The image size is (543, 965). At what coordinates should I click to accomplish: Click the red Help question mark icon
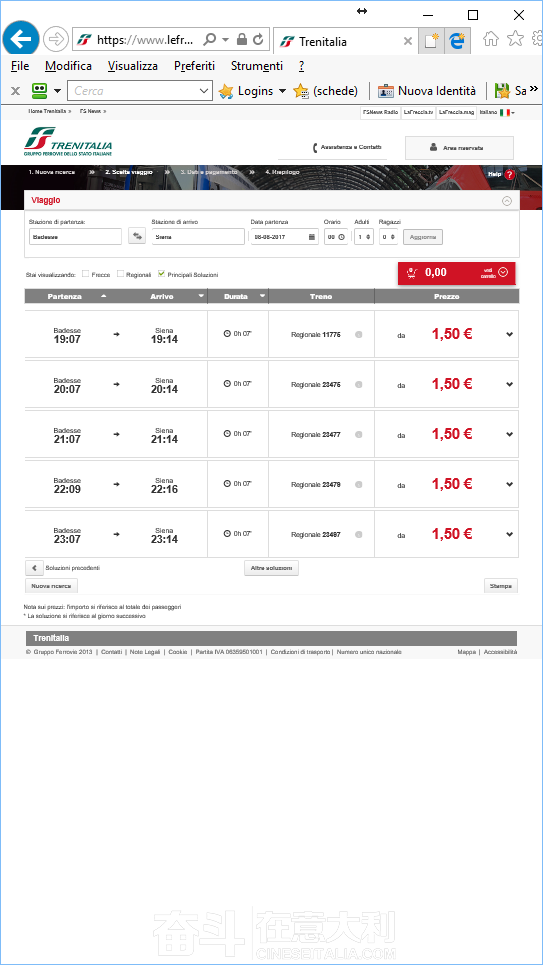[509, 174]
